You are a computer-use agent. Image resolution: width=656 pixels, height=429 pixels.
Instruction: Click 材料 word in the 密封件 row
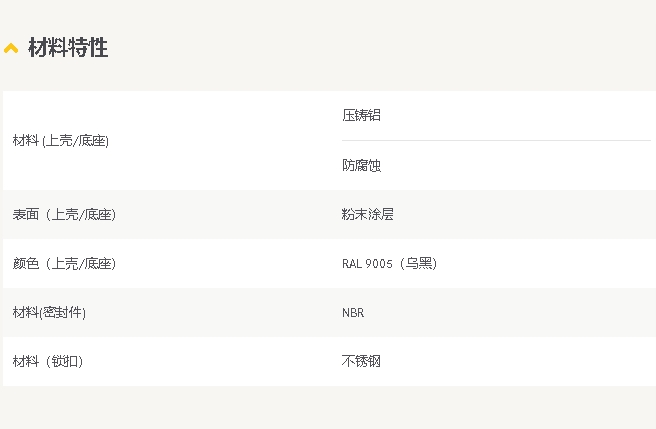(x=25, y=313)
